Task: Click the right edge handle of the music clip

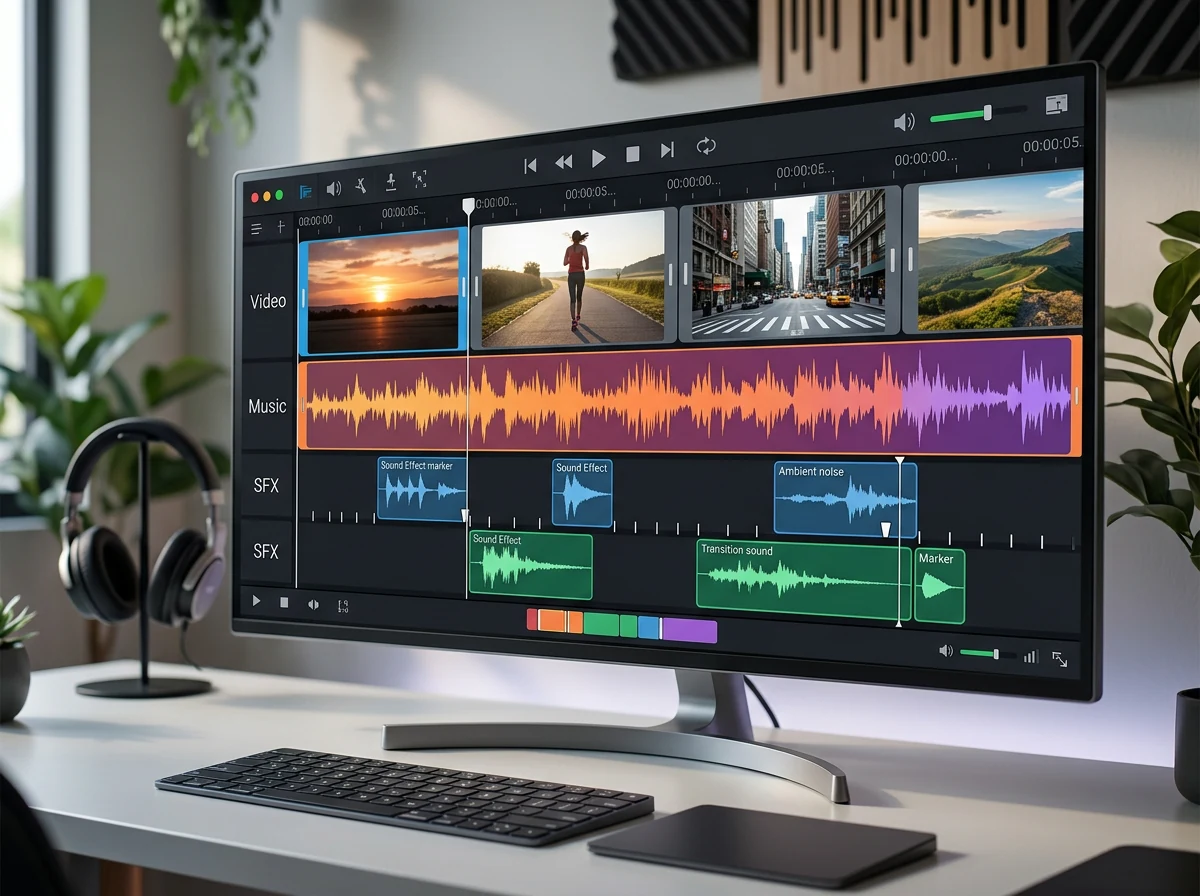Action: click(1077, 396)
